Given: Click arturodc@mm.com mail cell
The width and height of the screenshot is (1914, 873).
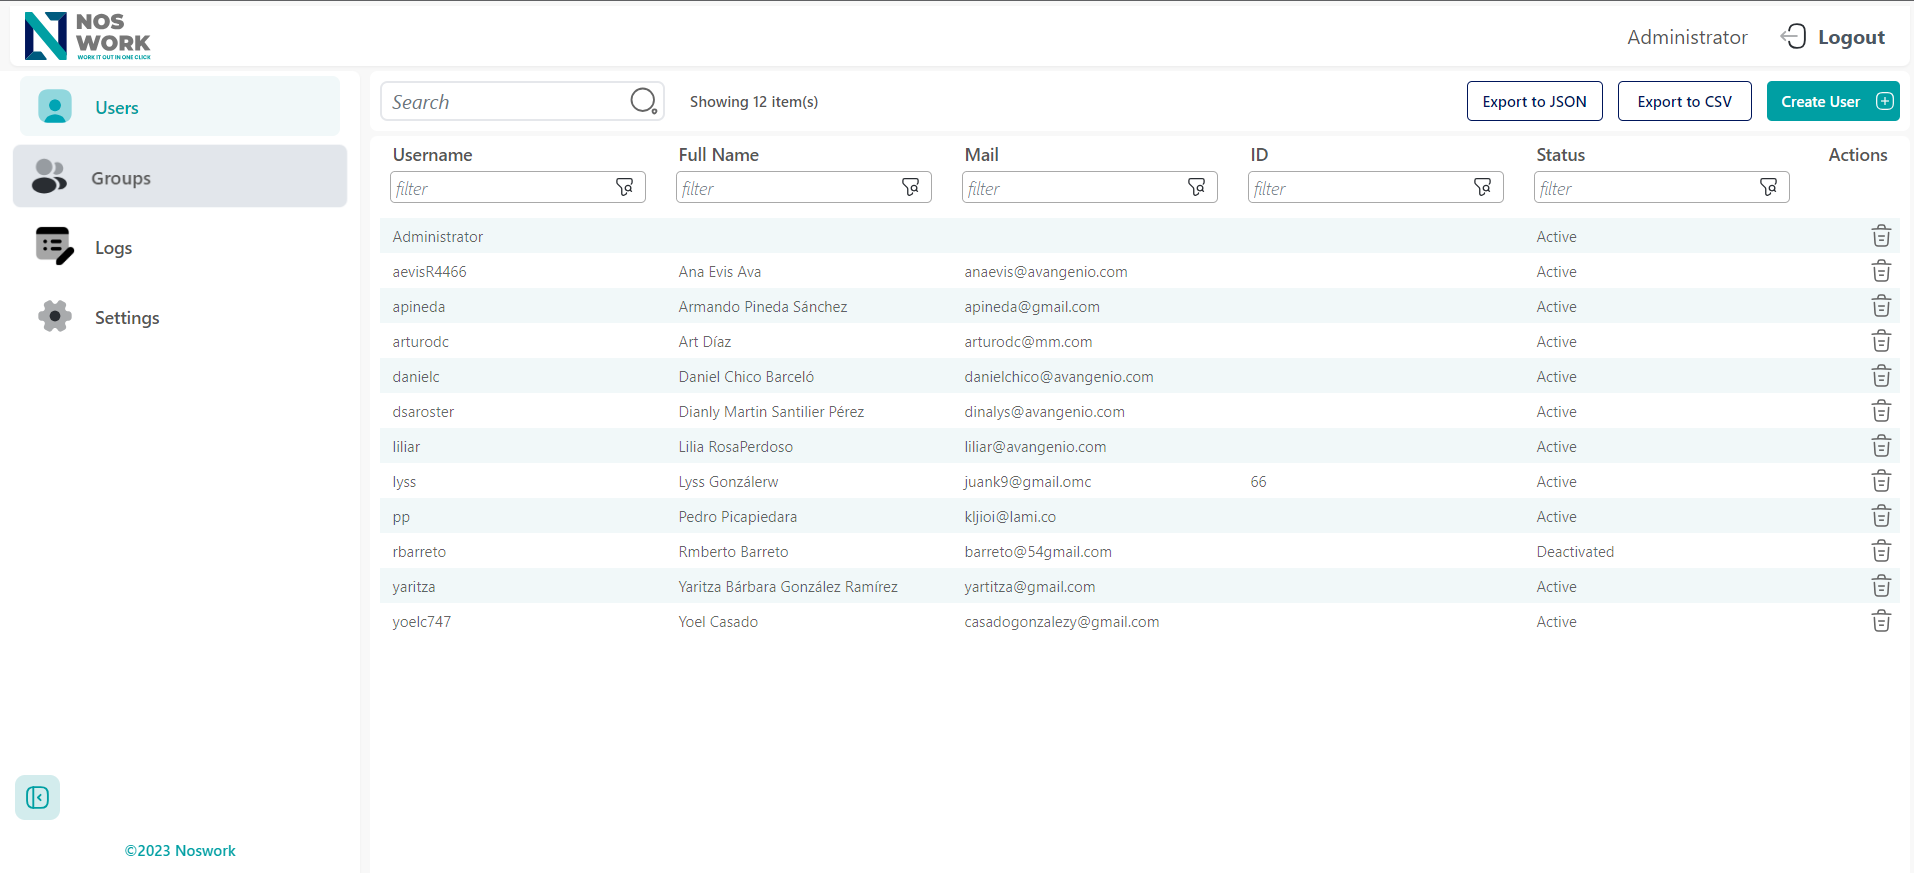Looking at the screenshot, I should click(x=1028, y=342).
